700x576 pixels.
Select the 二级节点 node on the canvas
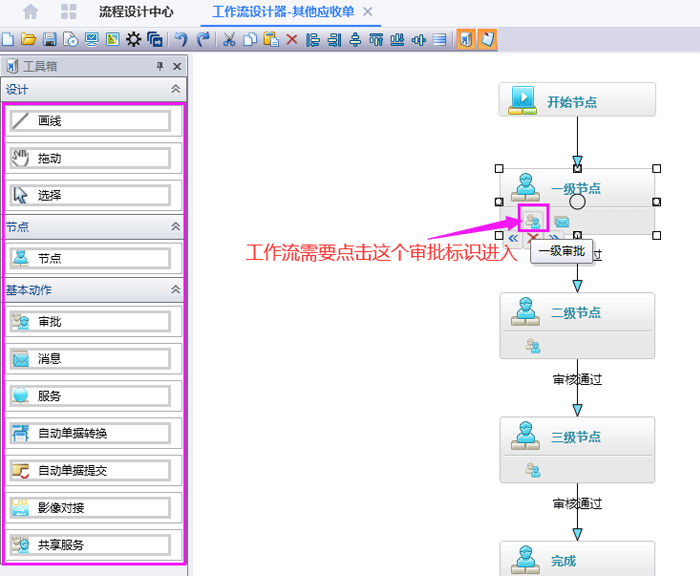pyautogui.click(x=577, y=313)
